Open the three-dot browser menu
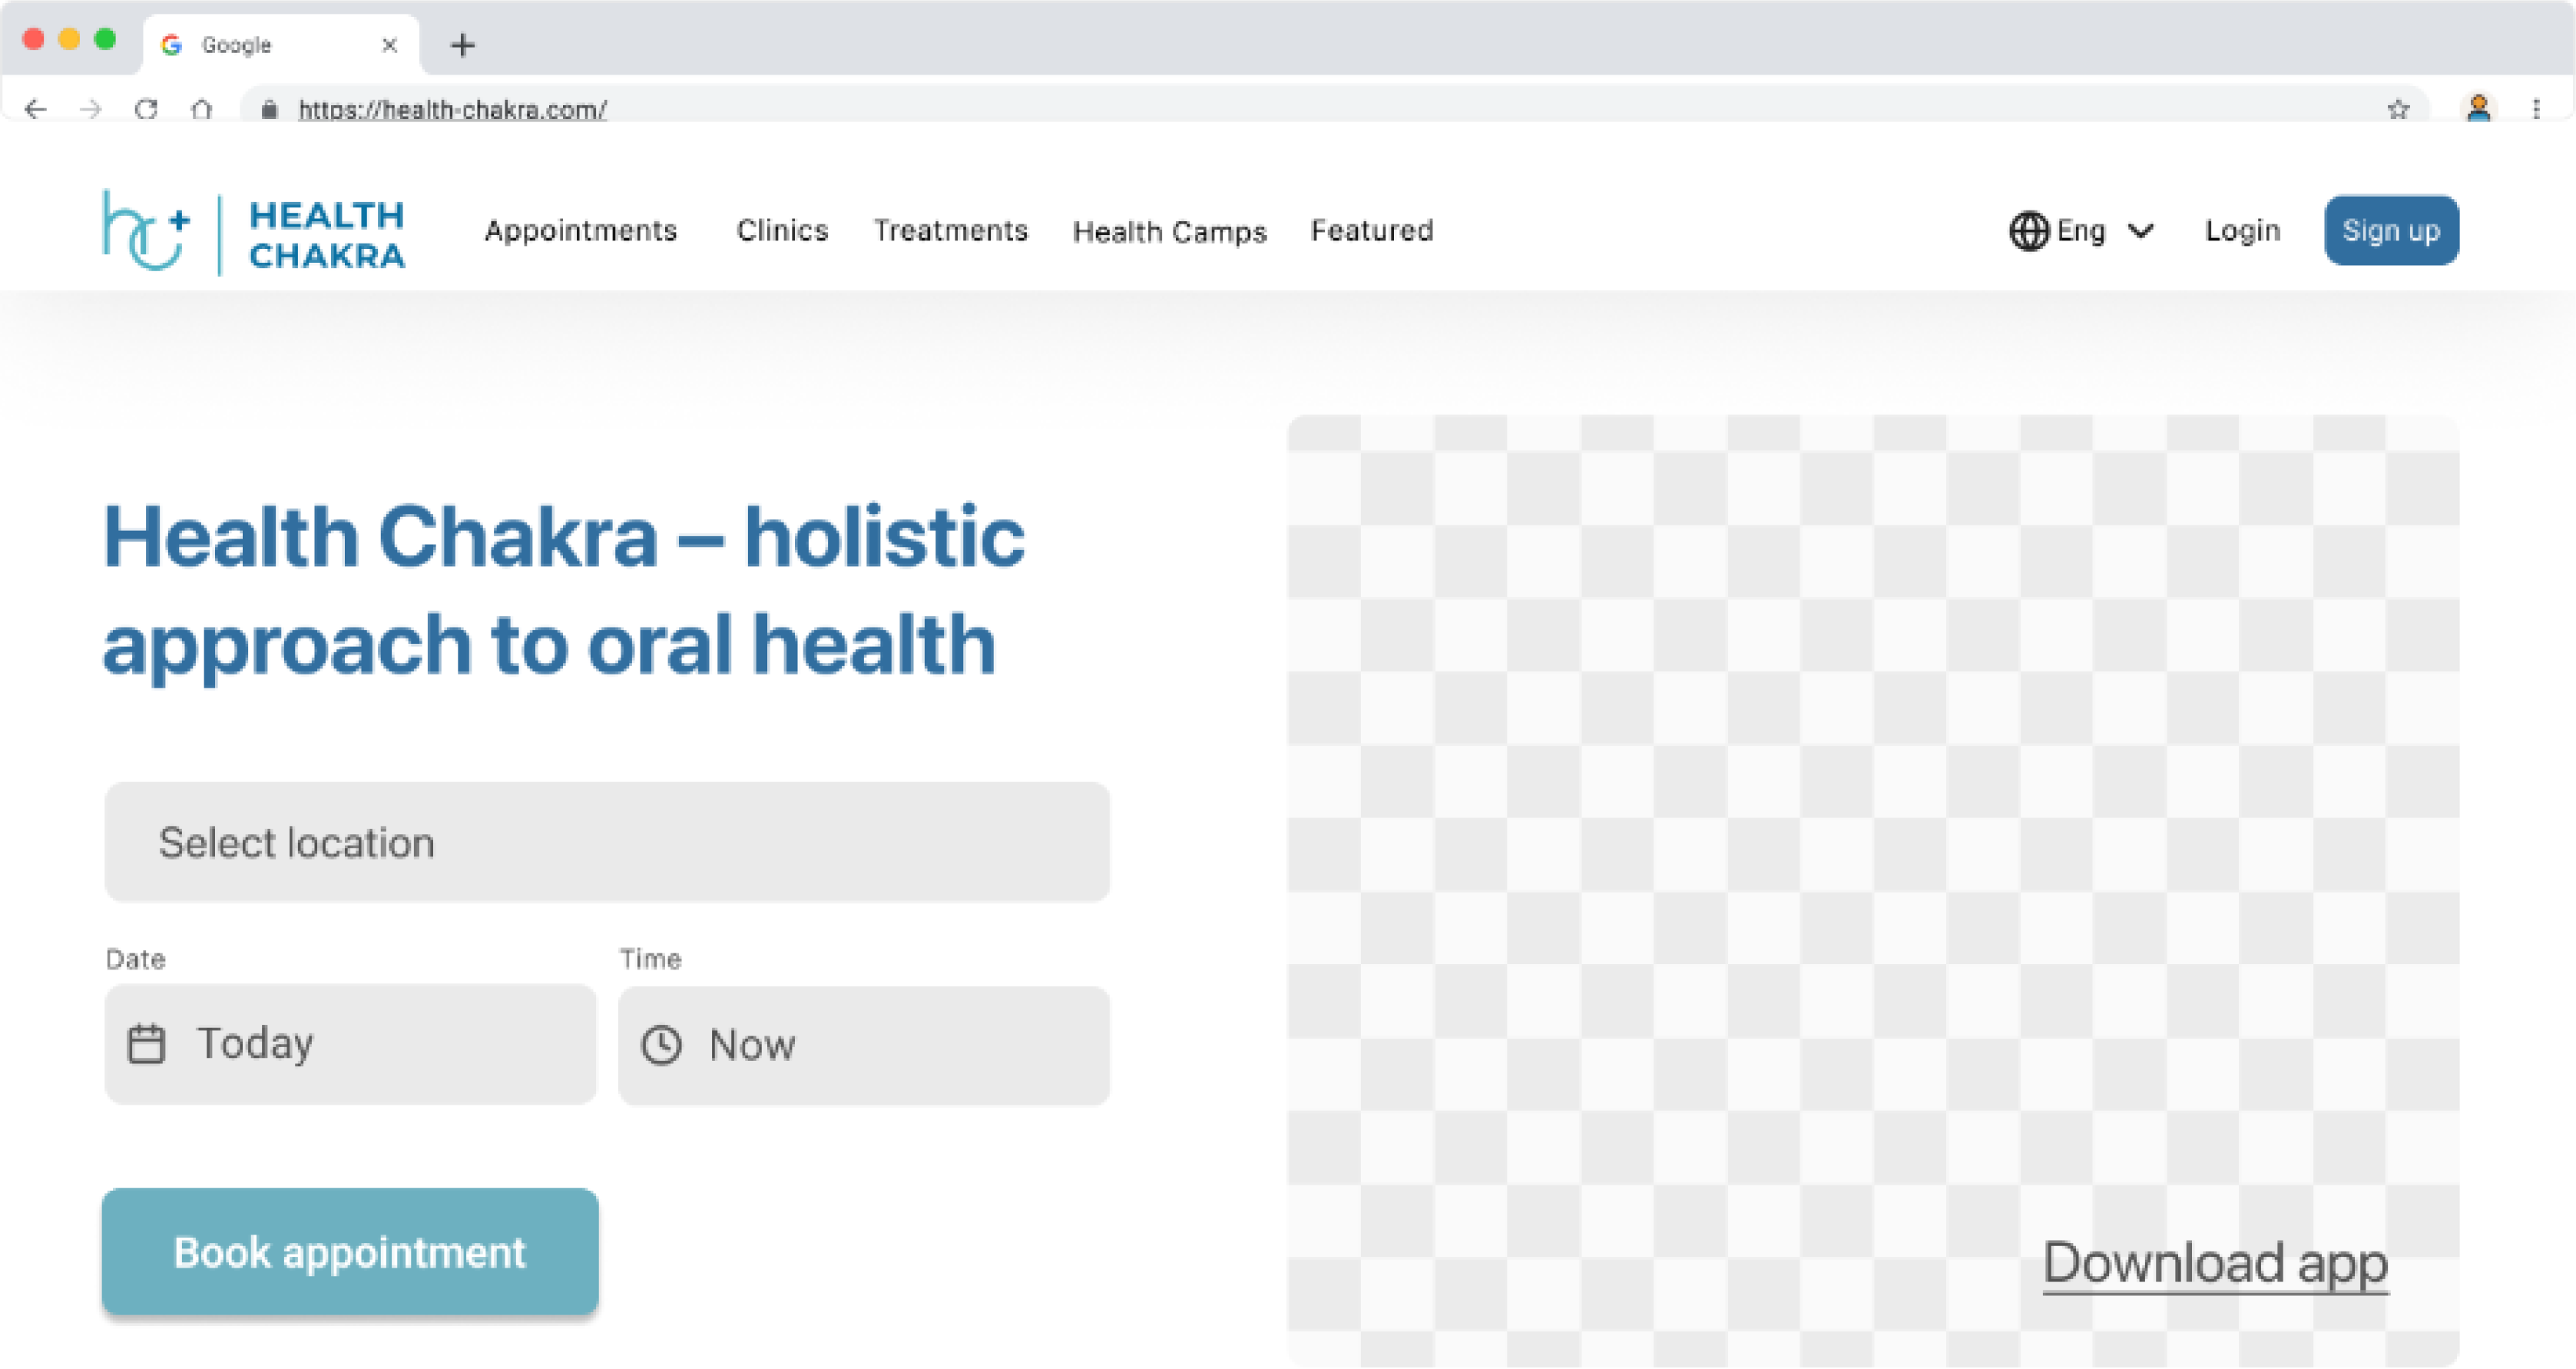This screenshot has height=1369, width=2576. [2536, 109]
